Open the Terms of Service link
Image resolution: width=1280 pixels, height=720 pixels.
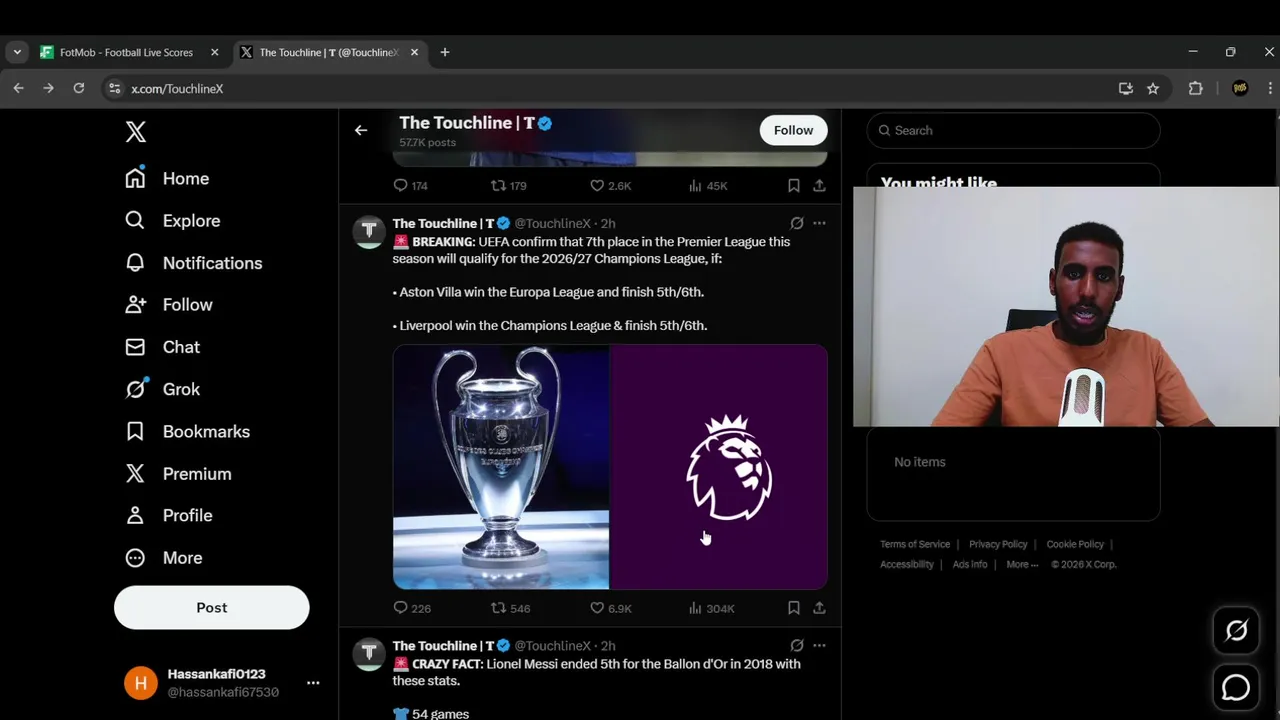coord(915,544)
